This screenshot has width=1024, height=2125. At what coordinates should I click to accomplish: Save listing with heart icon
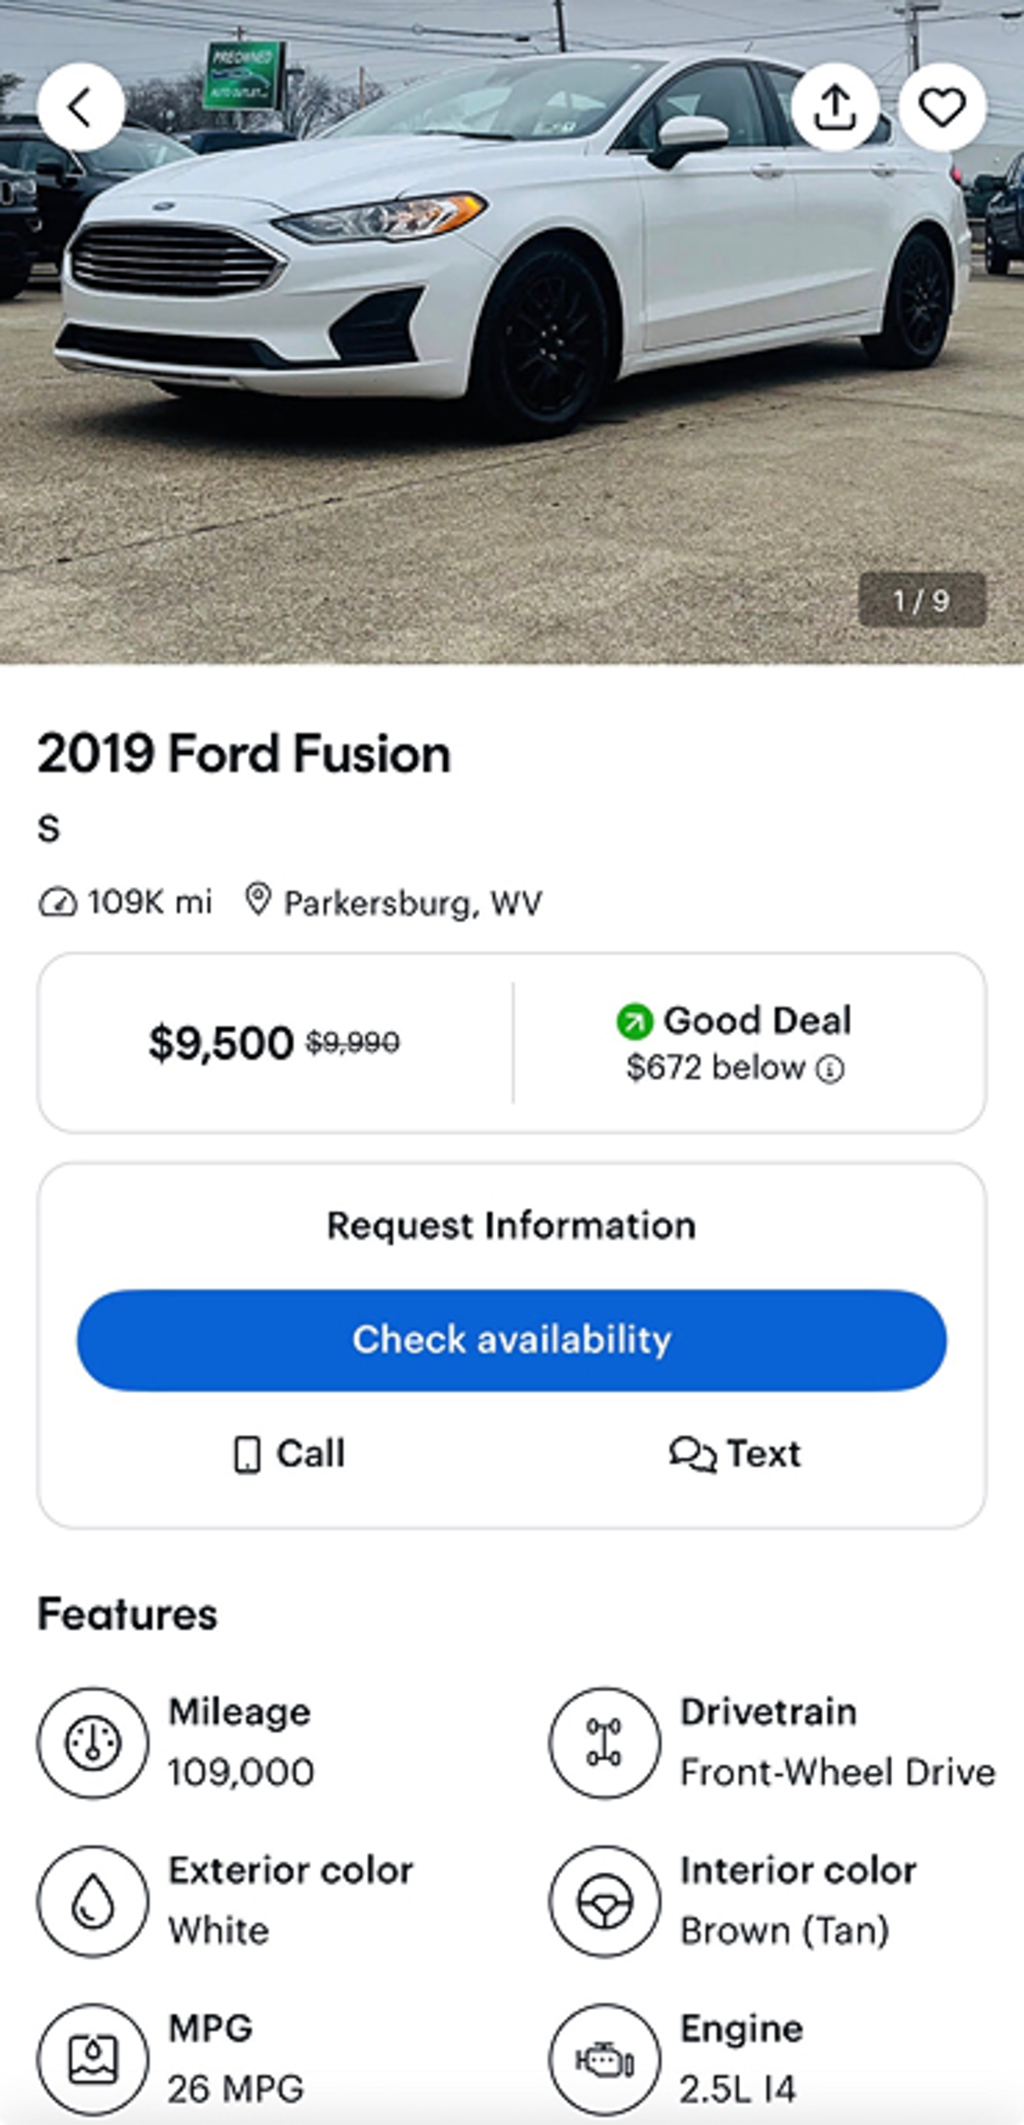click(942, 107)
